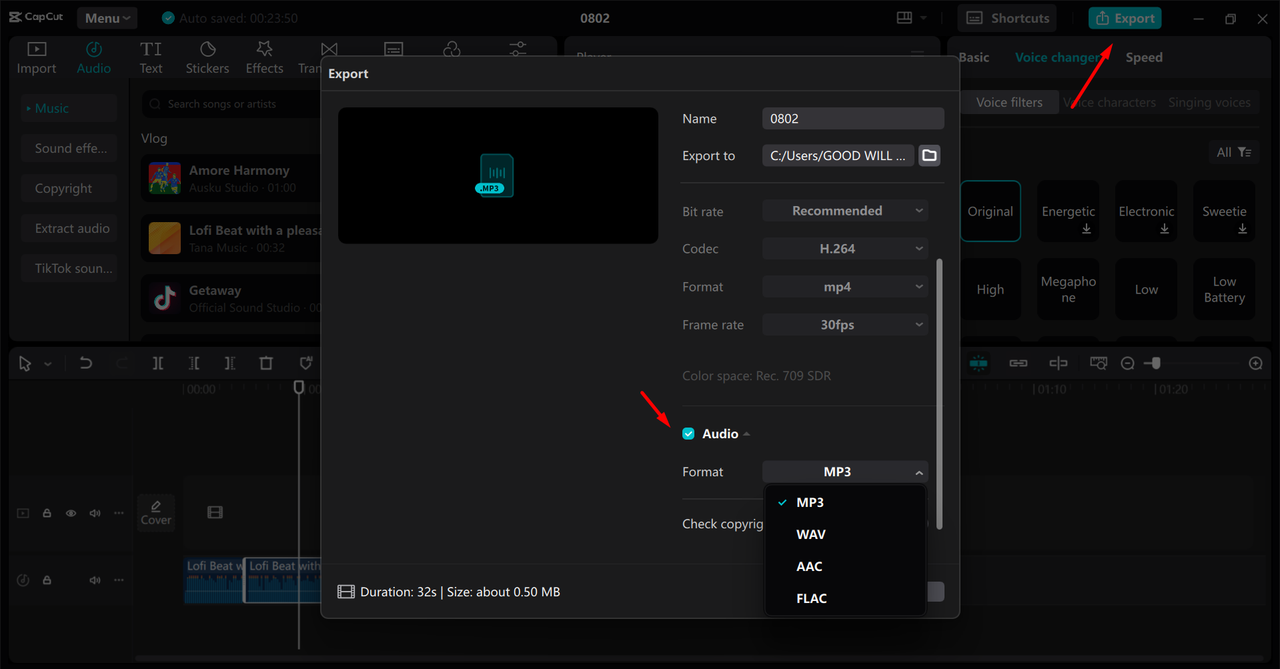
Task: Expand the select tool mode chevron
Action: pos(48,364)
